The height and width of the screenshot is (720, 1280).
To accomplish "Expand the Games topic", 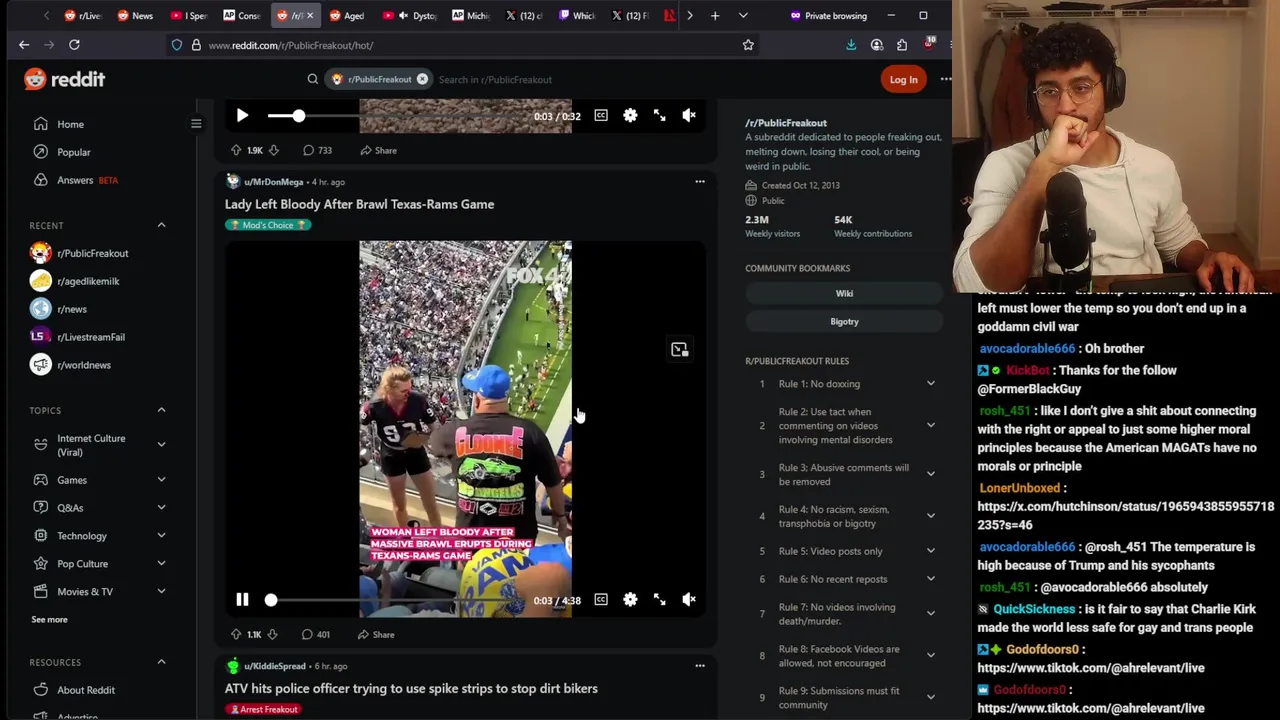I will coord(161,480).
